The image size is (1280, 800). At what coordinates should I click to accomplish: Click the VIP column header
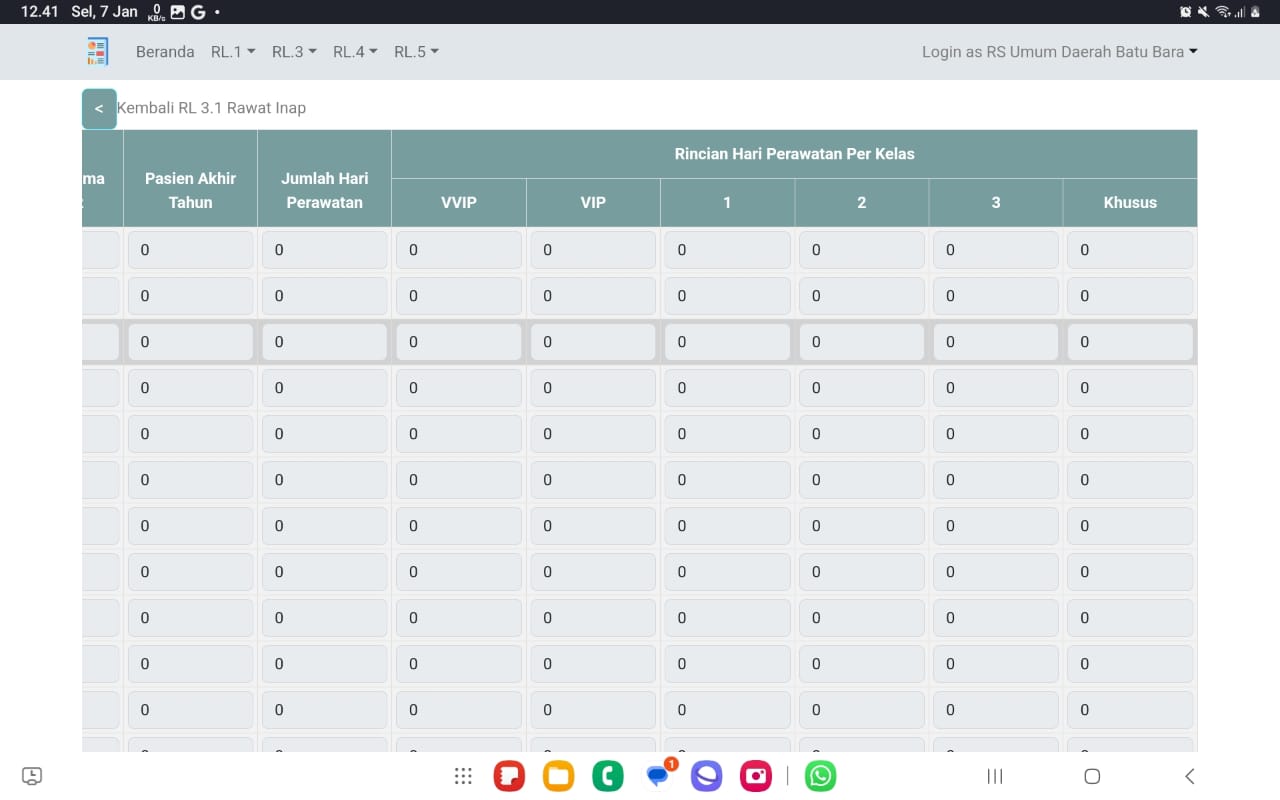point(593,203)
